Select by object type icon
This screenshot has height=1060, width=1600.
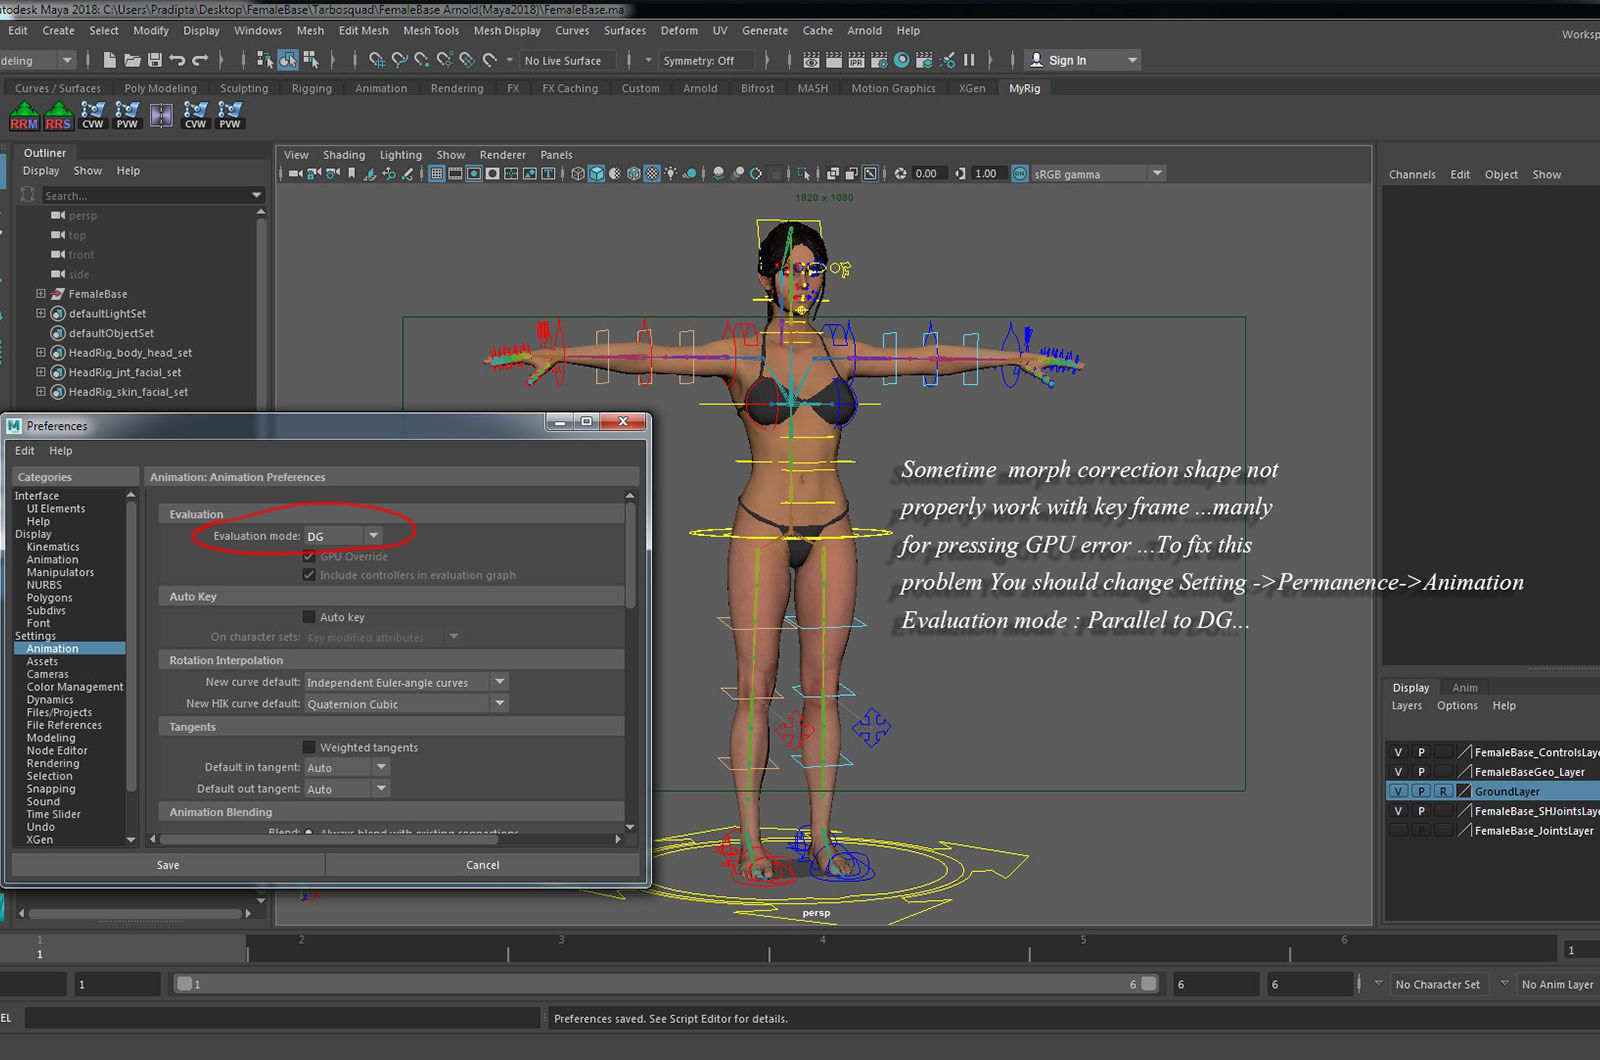(288, 60)
